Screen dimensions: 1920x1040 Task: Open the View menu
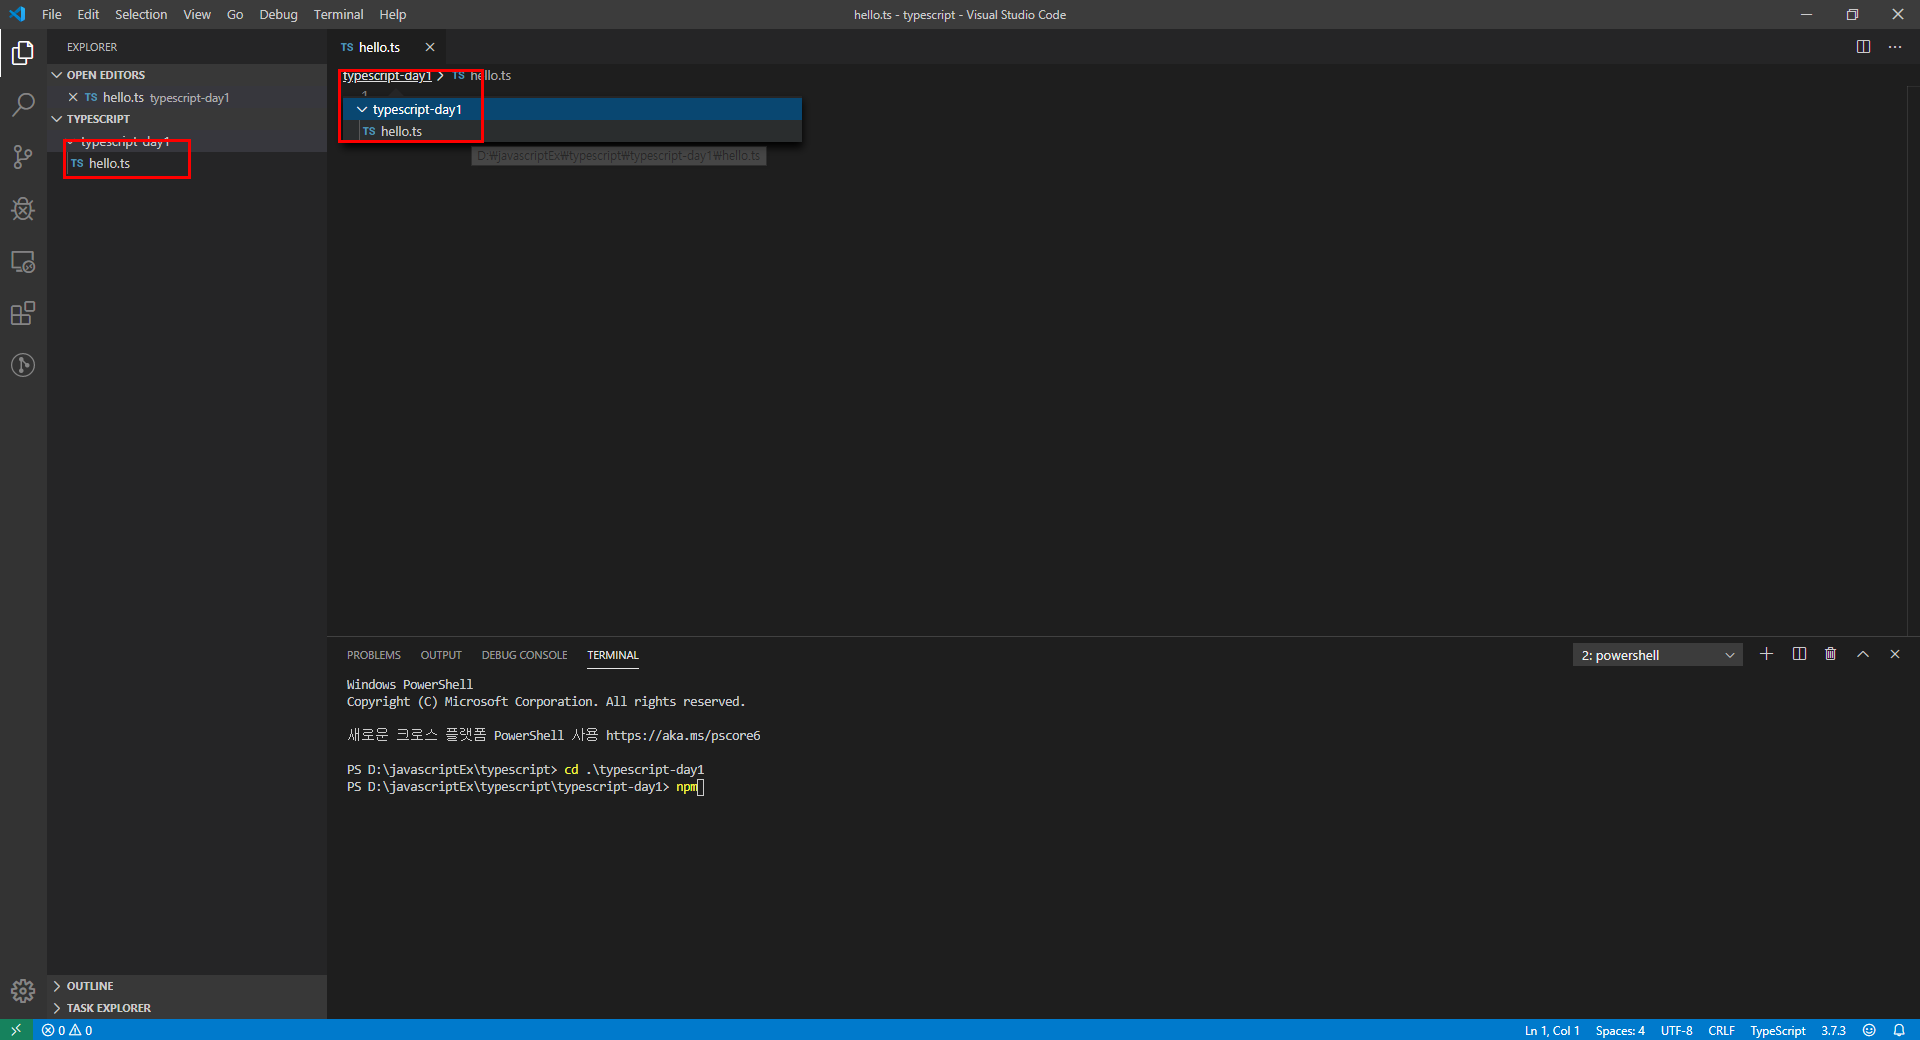(x=197, y=14)
